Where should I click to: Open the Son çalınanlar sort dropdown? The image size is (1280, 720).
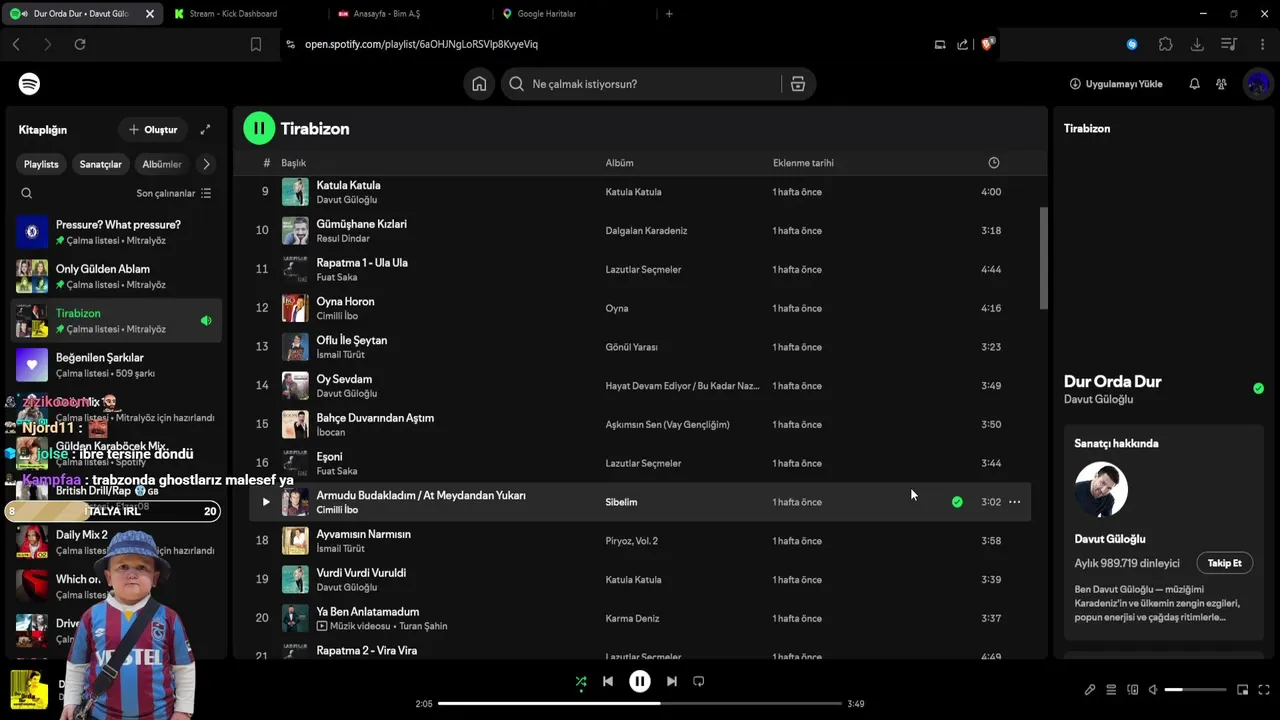pos(174,193)
